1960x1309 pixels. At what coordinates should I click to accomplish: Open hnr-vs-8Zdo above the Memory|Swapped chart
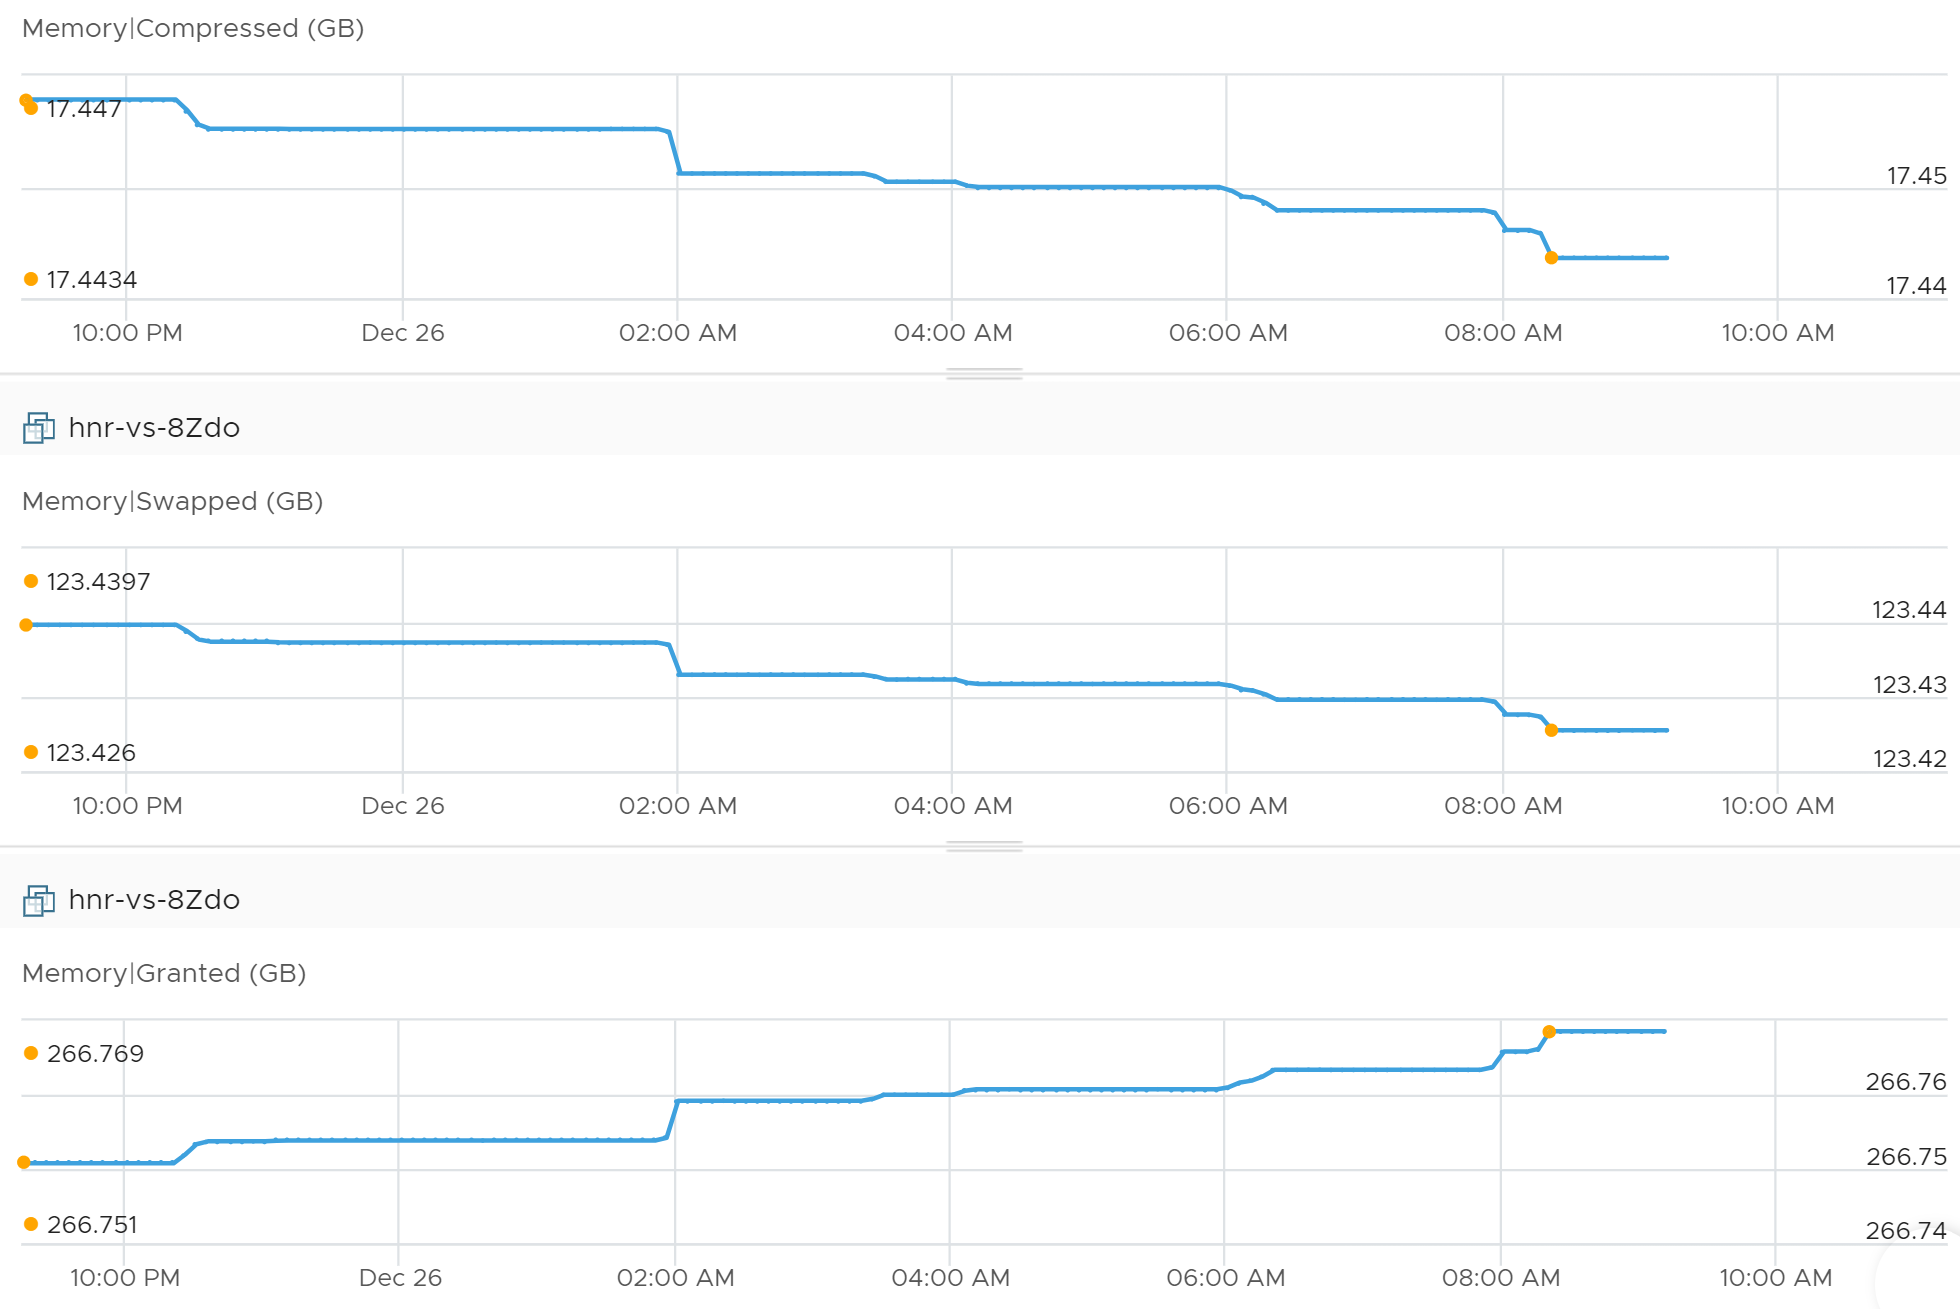[154, 428]
